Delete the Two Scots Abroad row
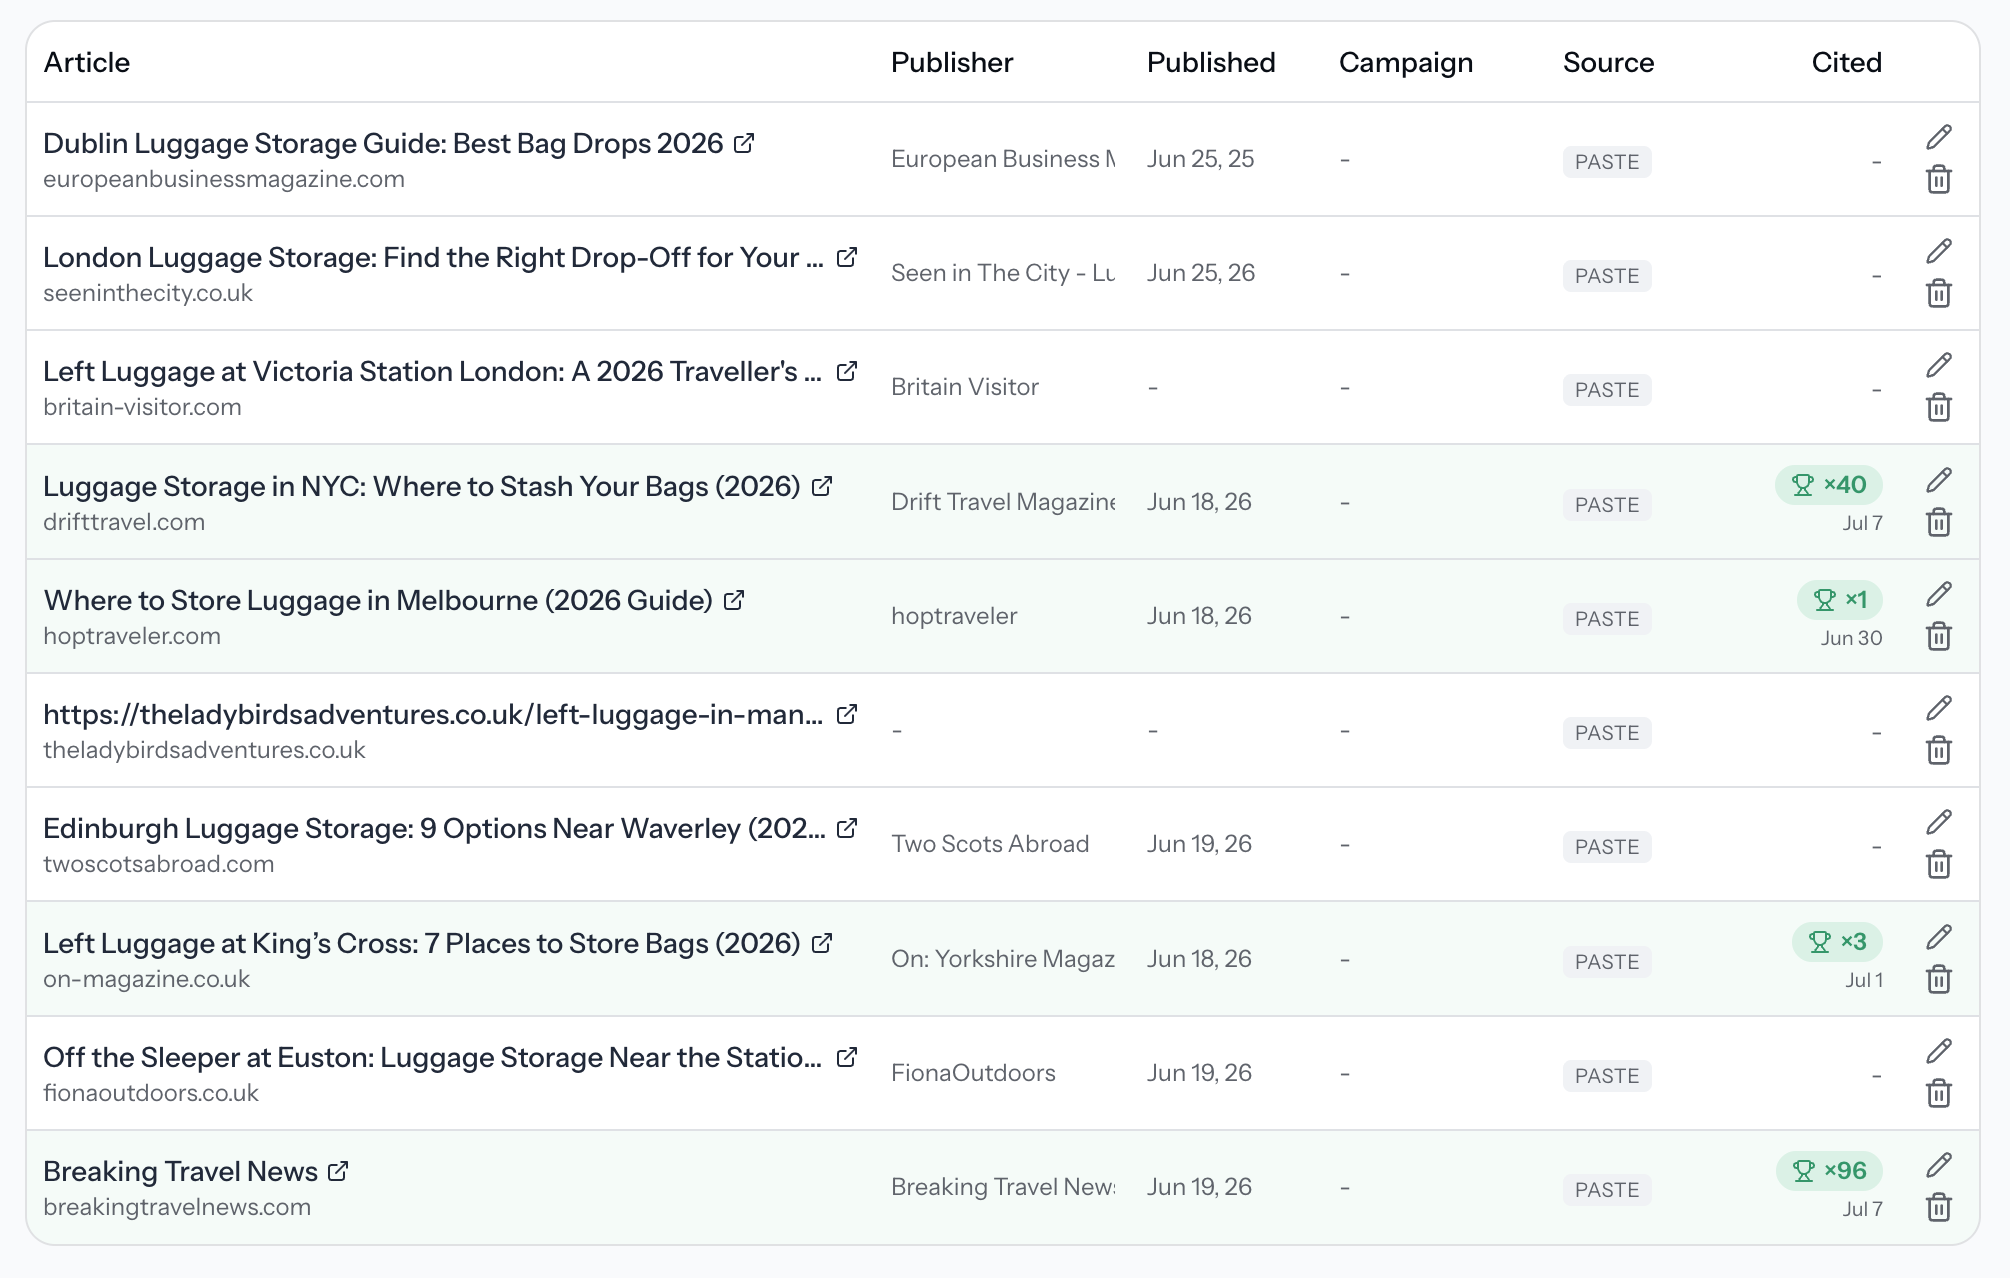Image resolution: width=2010 pixels, height=1278 pixels. (x=1939, y=865)
